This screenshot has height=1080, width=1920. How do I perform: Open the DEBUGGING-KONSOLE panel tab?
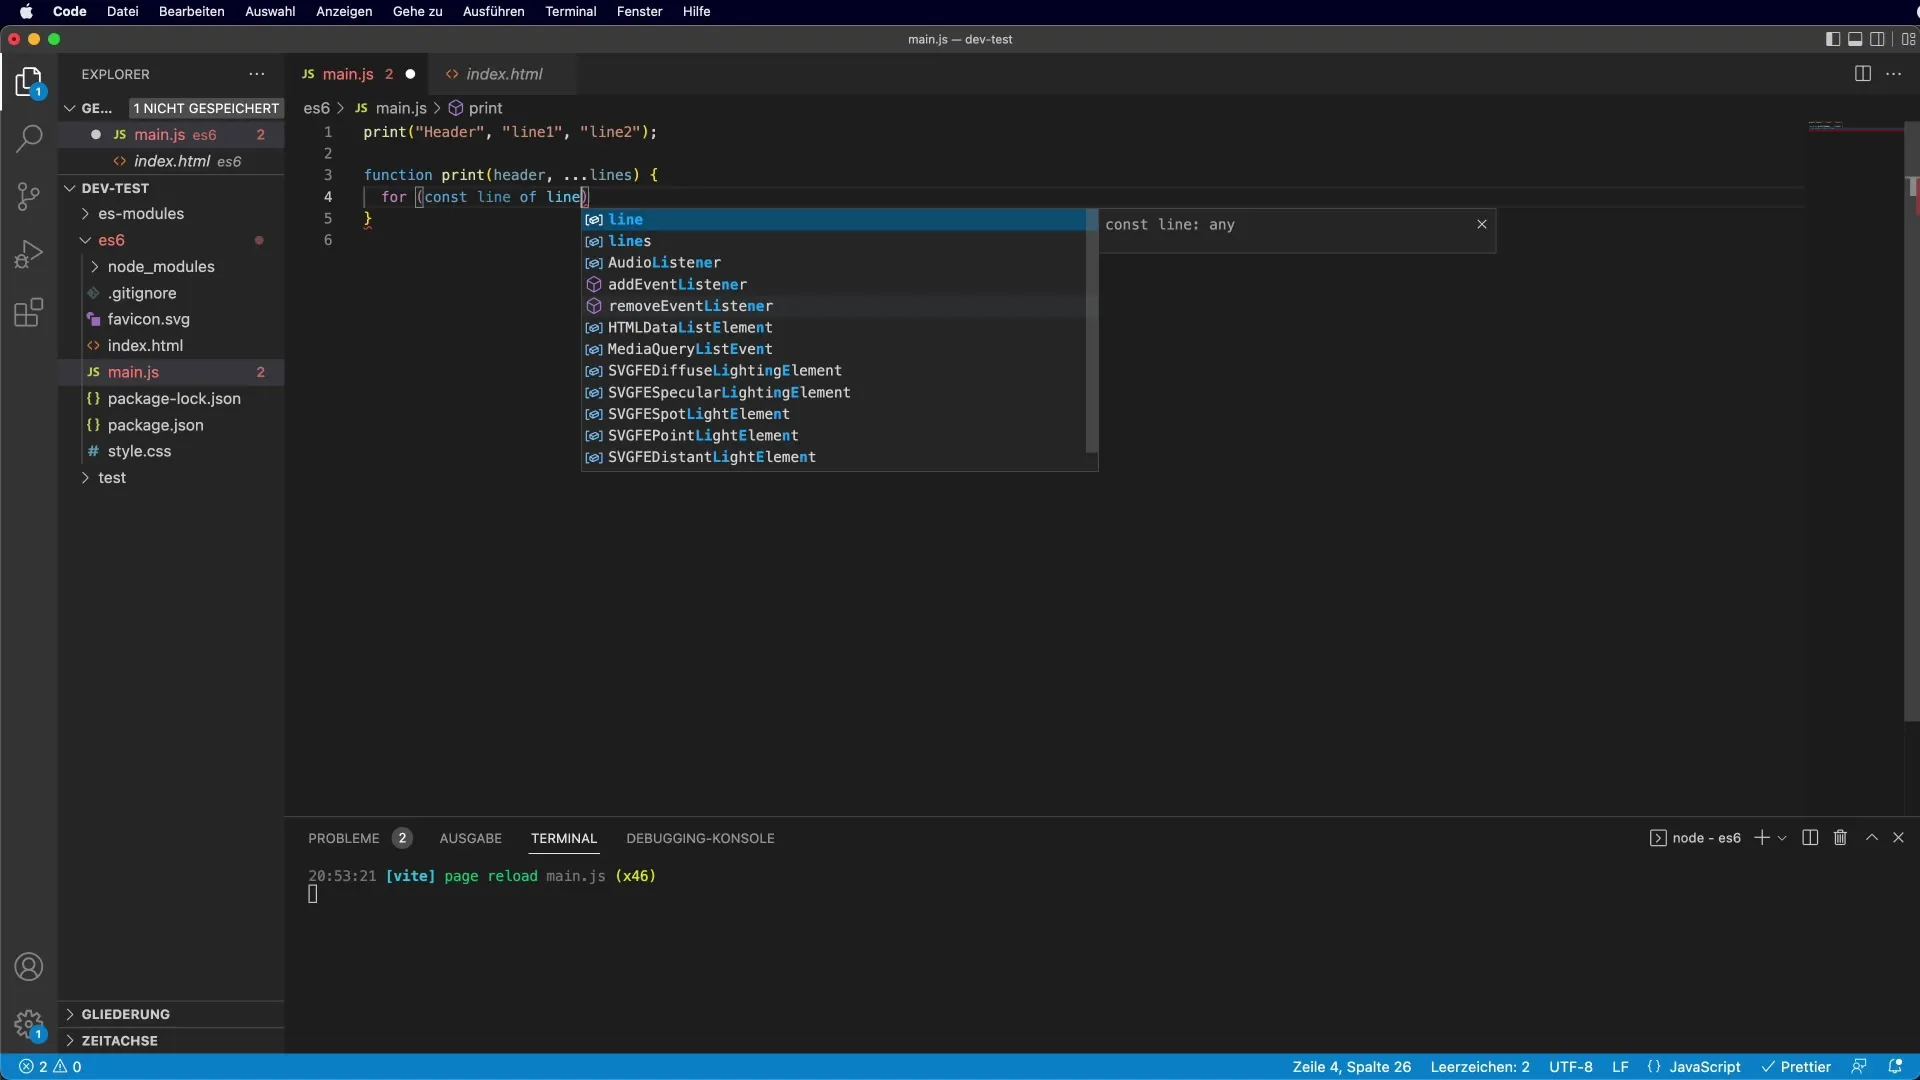pos(700,838)
